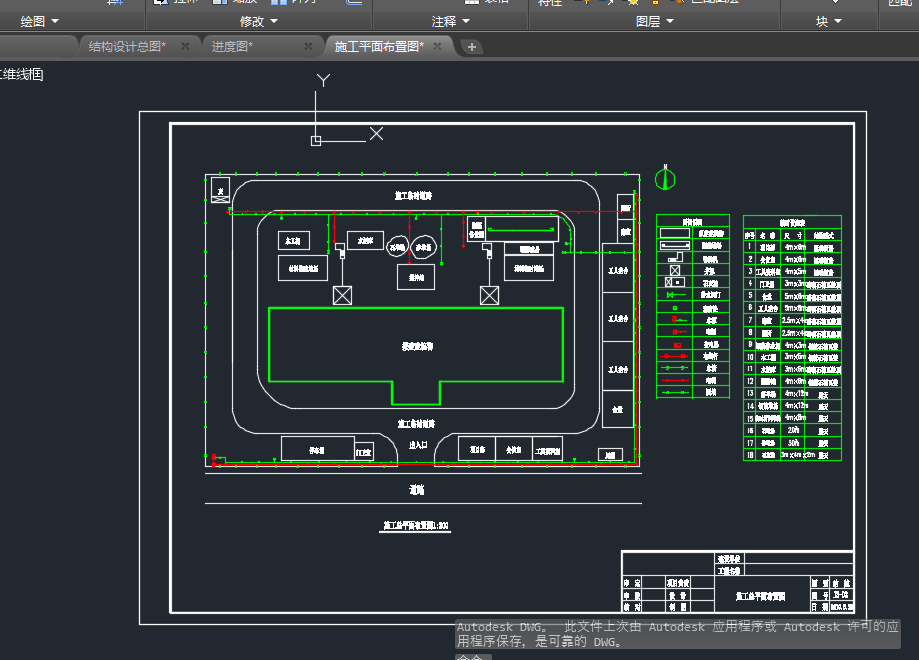This screenshot has height=660, width=919.
Task: Select the right crossed-box crane symbol
Action: (489, 295)
